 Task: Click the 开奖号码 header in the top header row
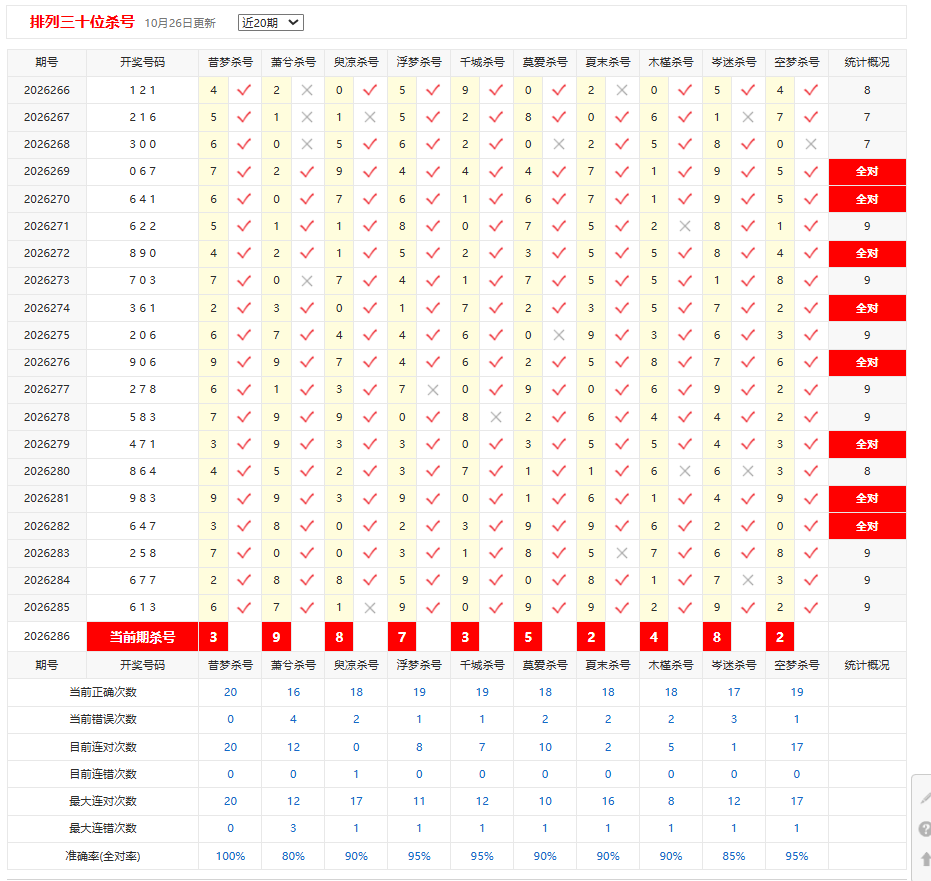142,62
